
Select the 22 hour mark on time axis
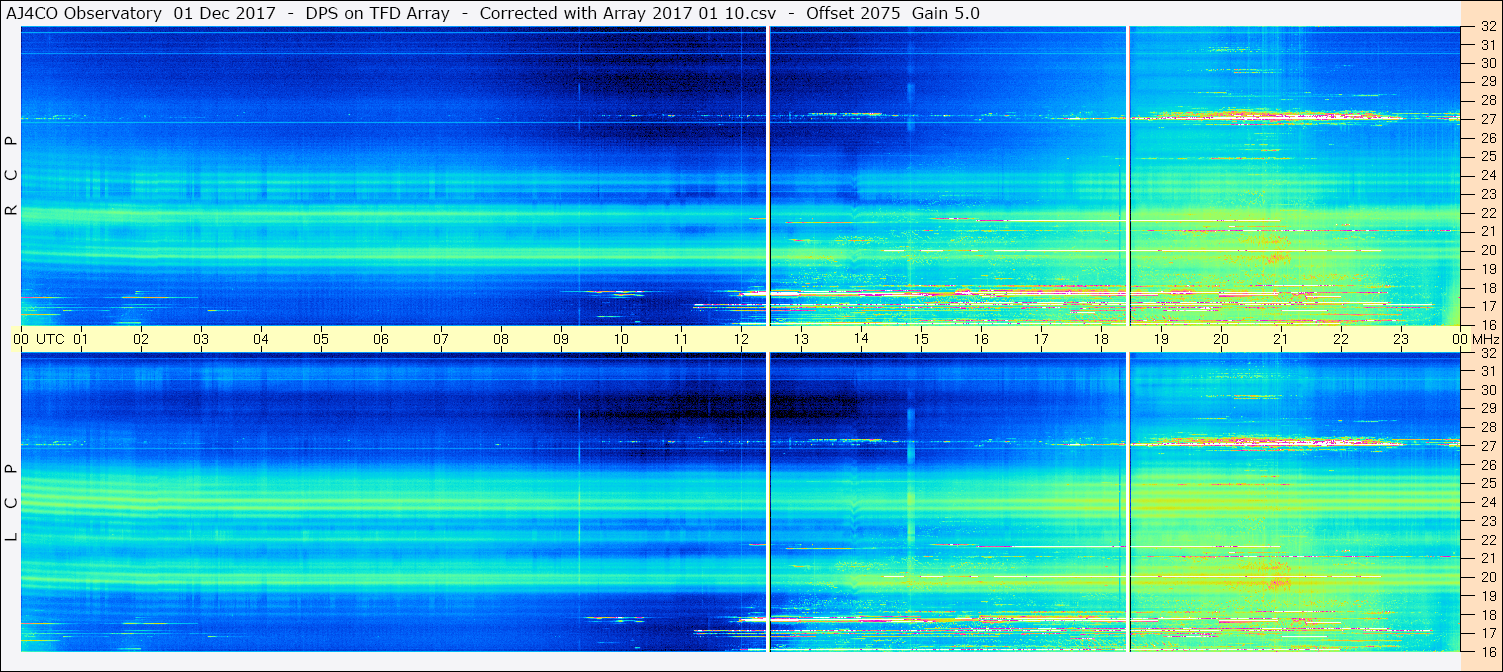1341,339
